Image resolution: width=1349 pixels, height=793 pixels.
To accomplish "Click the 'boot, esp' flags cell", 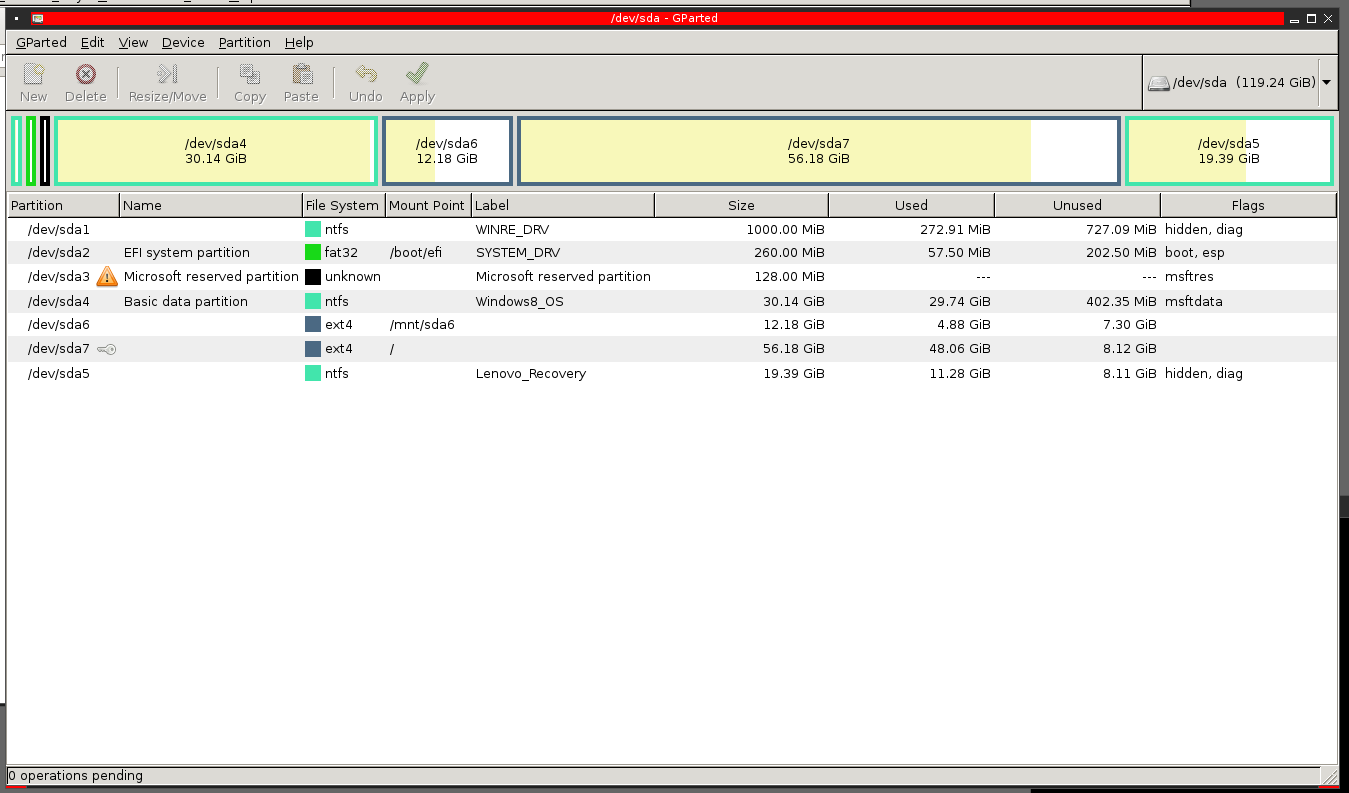I will coord(1195,253).
